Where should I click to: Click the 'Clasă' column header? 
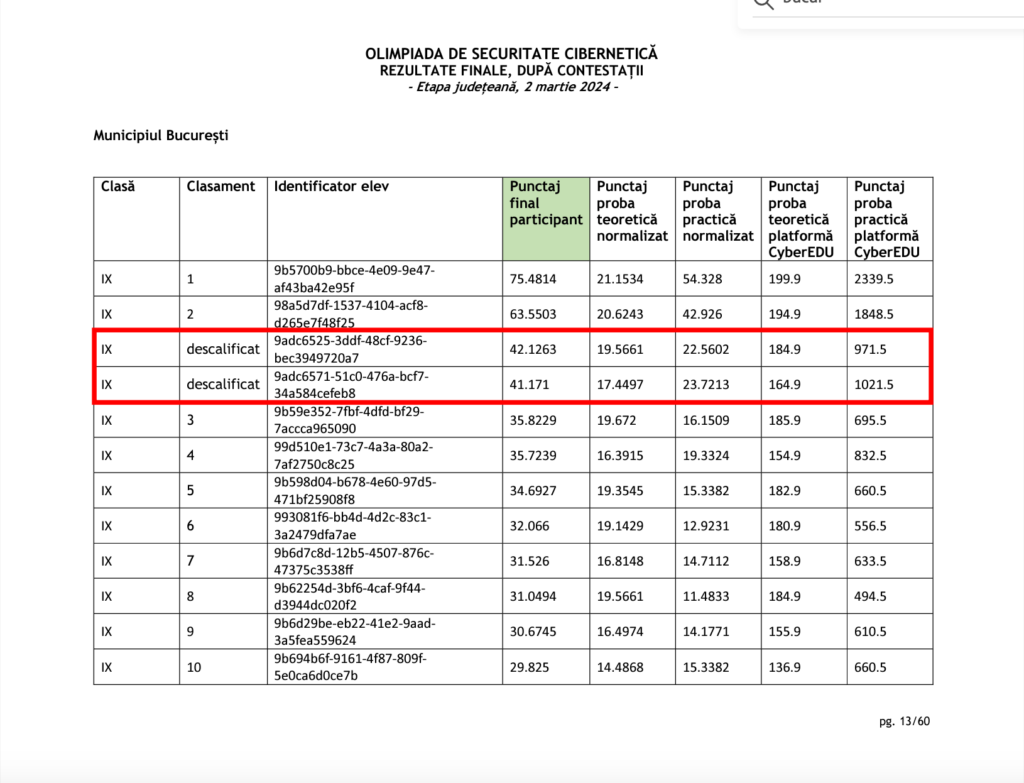click(x=118, y=186)
